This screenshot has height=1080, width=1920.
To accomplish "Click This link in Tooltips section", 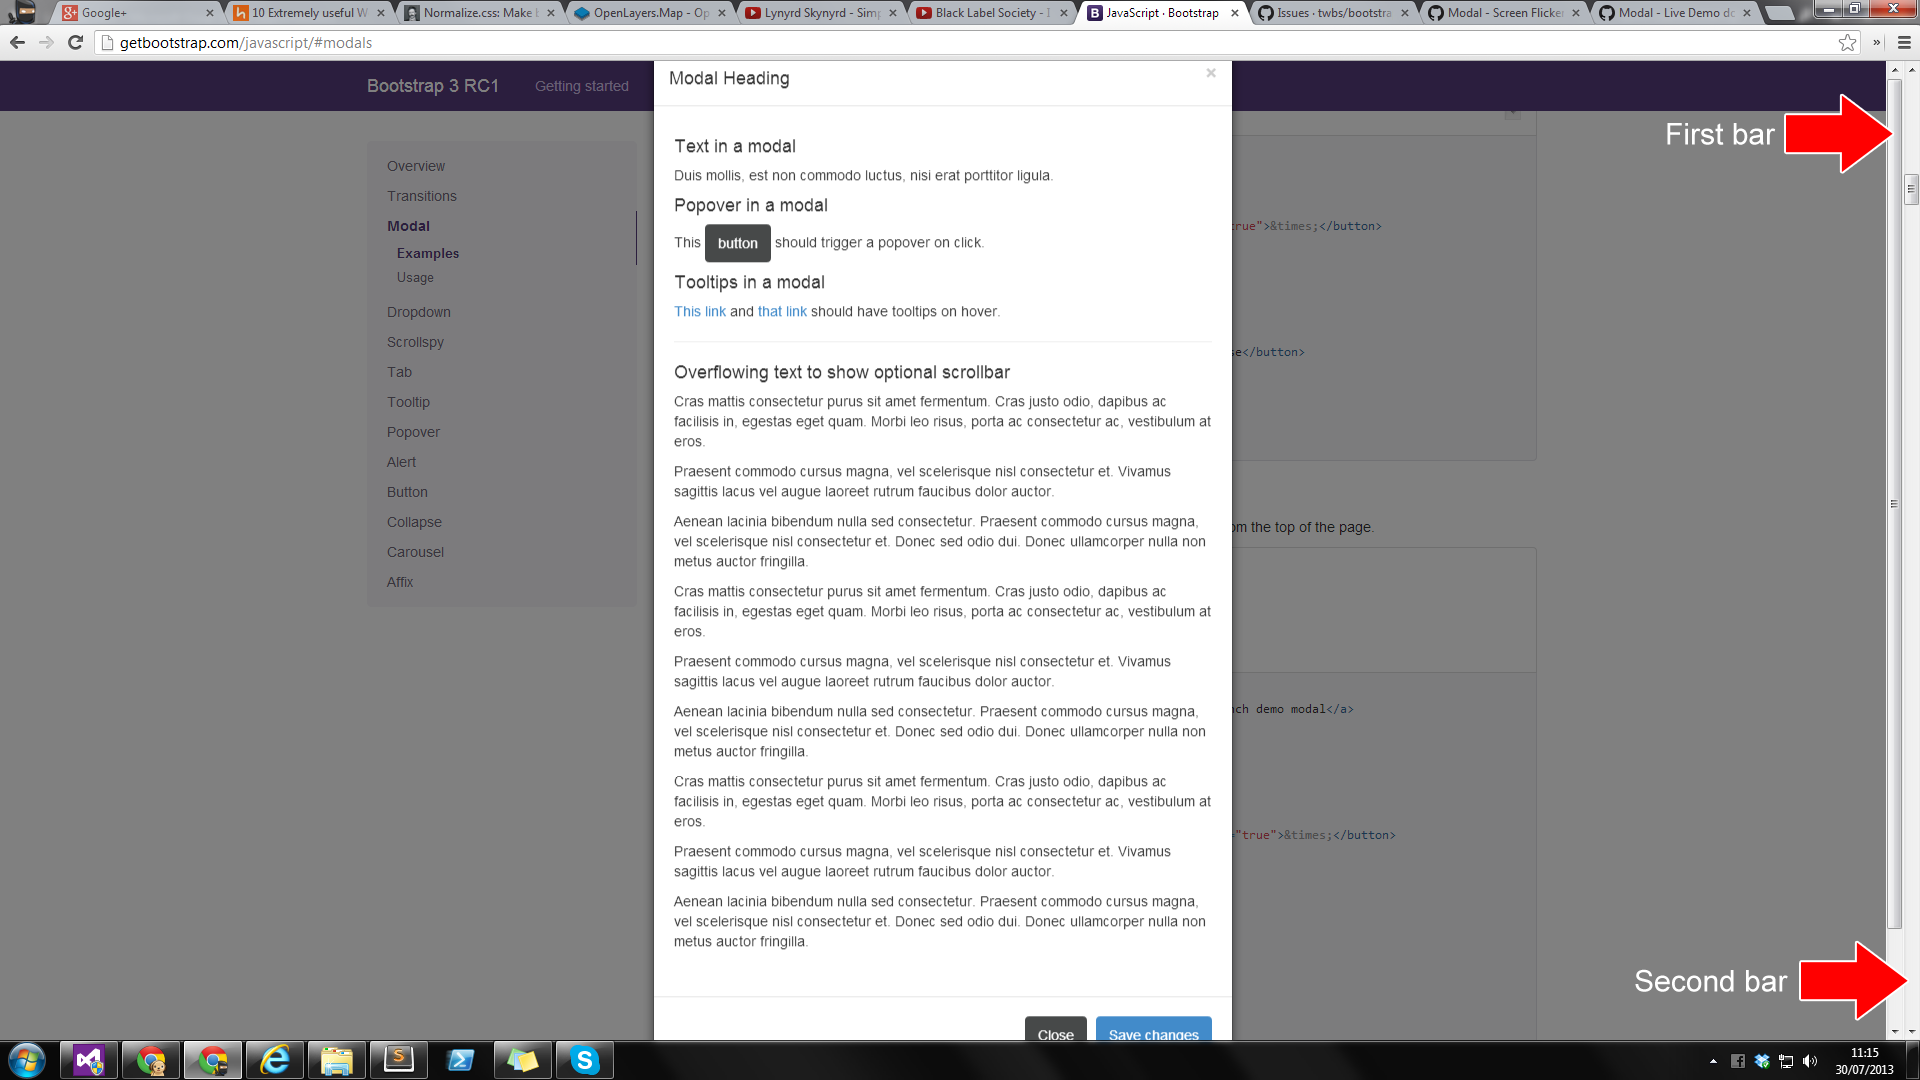I will tap(699, 311).
